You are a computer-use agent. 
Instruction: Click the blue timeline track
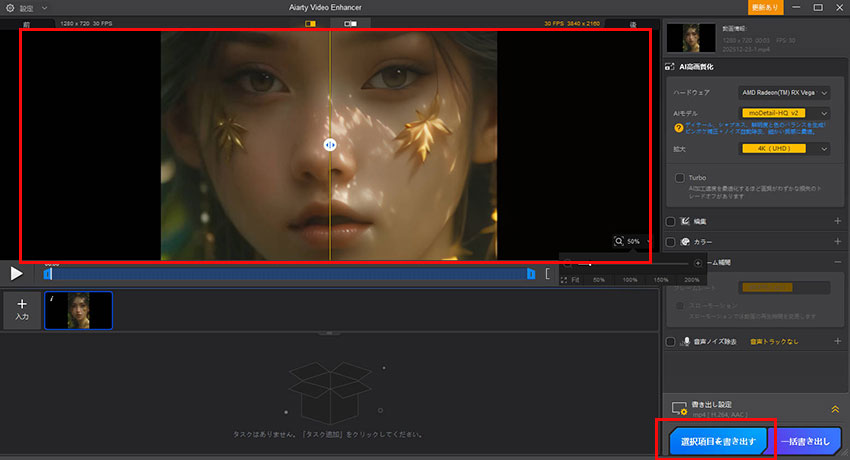click(289, 274)
